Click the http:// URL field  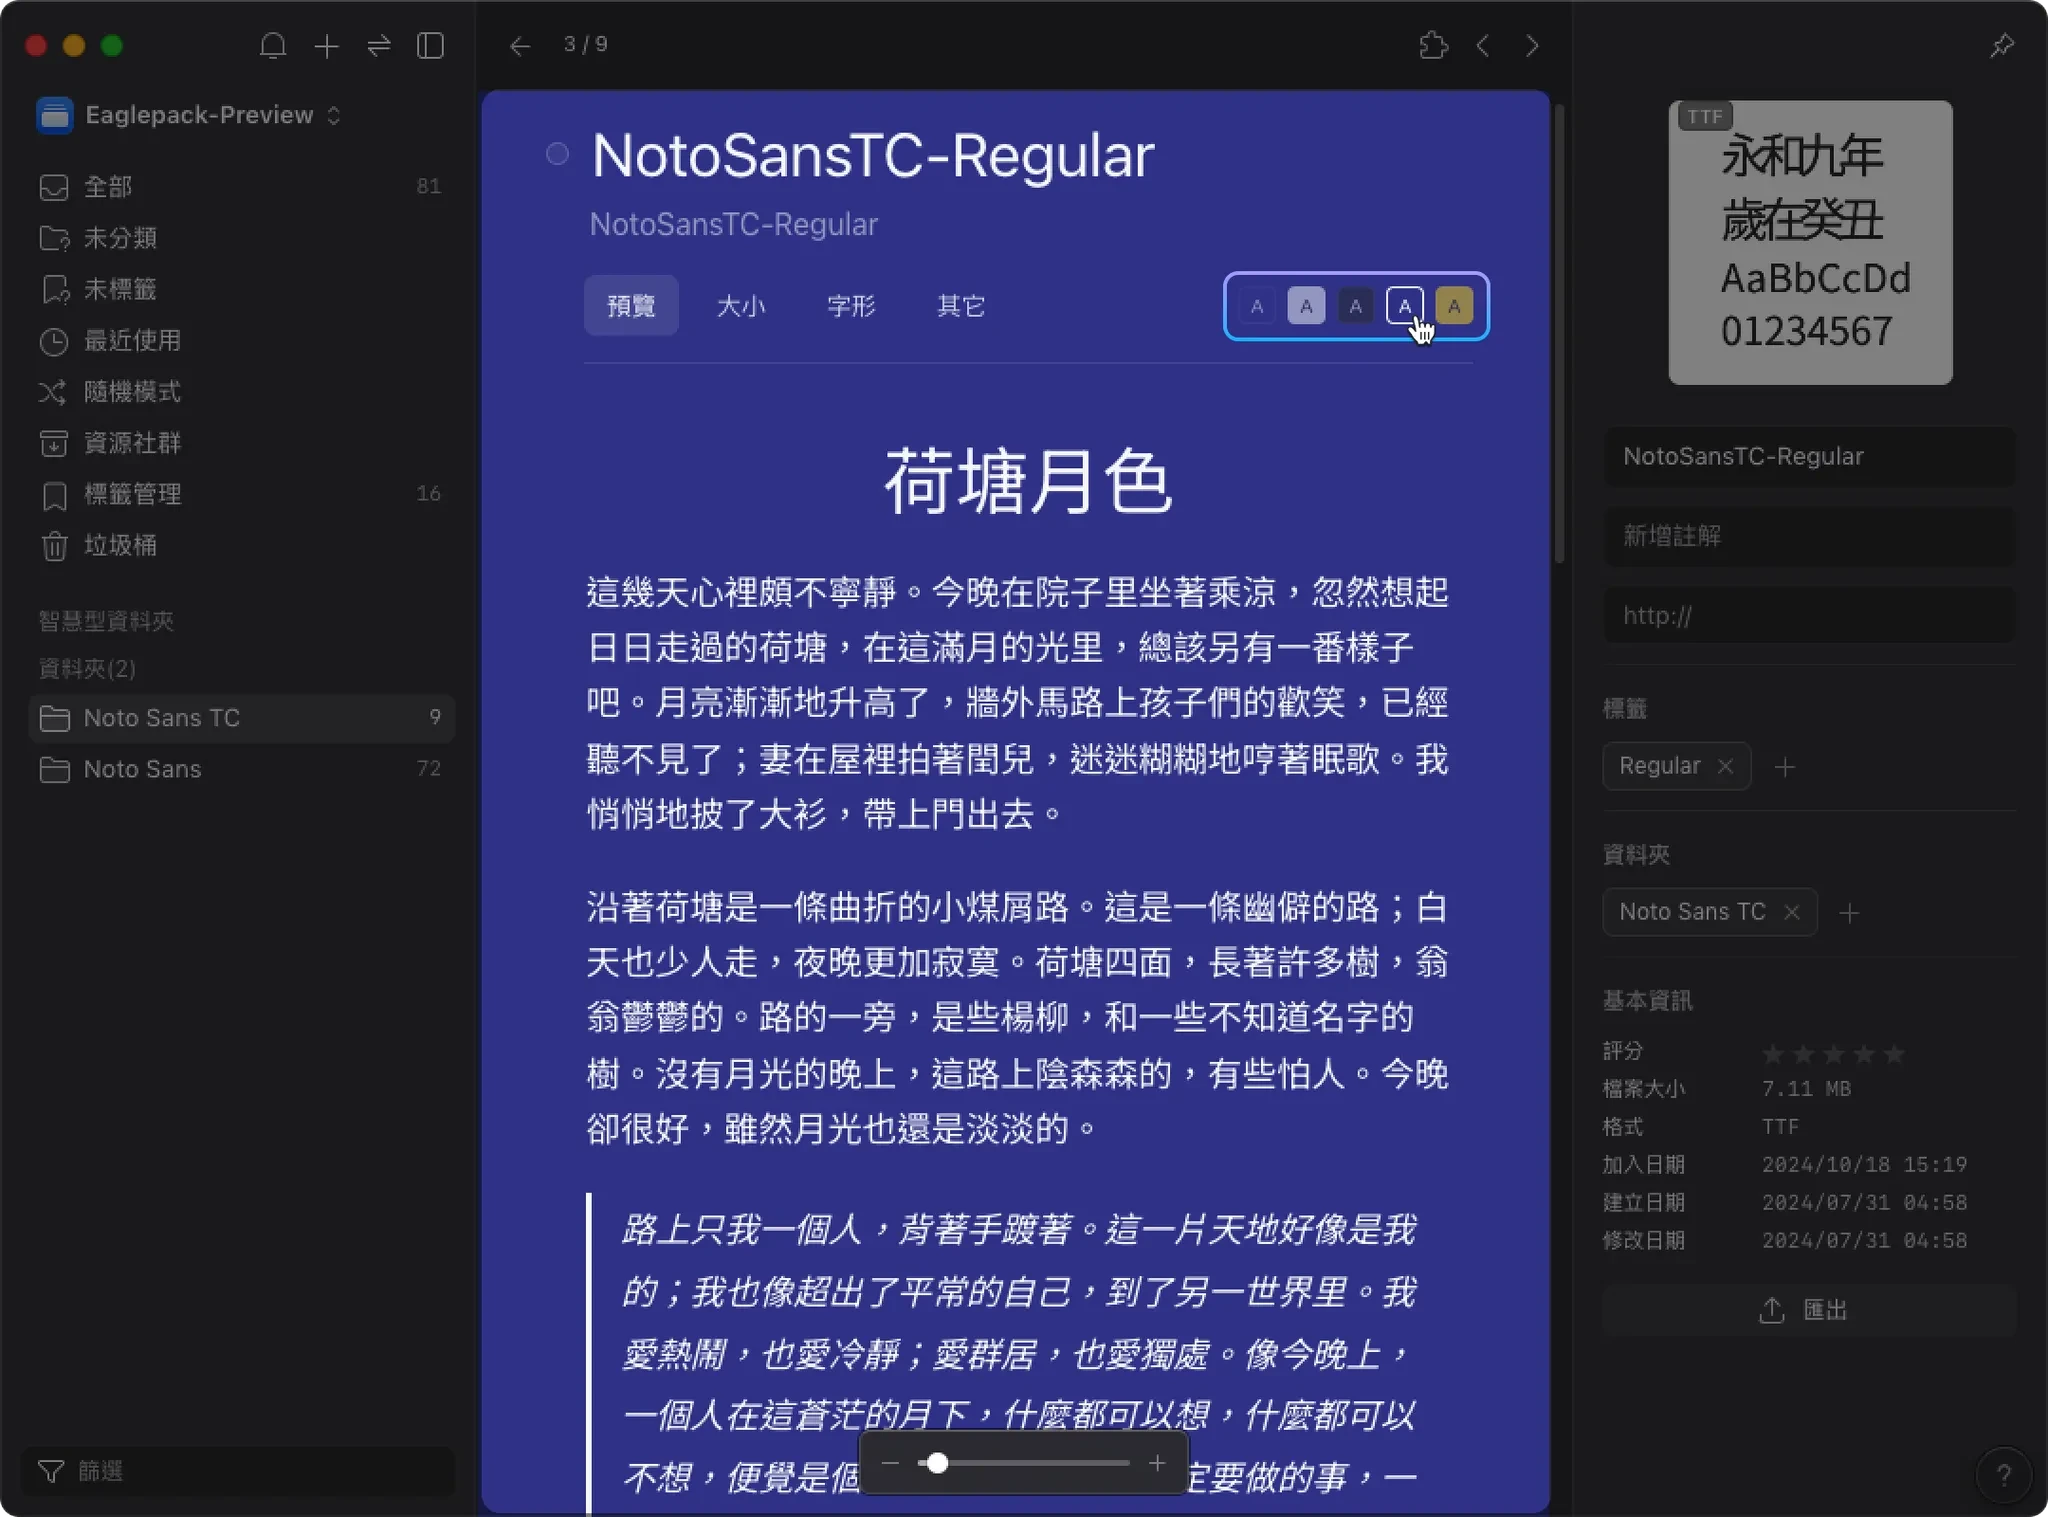(1809, 615)
